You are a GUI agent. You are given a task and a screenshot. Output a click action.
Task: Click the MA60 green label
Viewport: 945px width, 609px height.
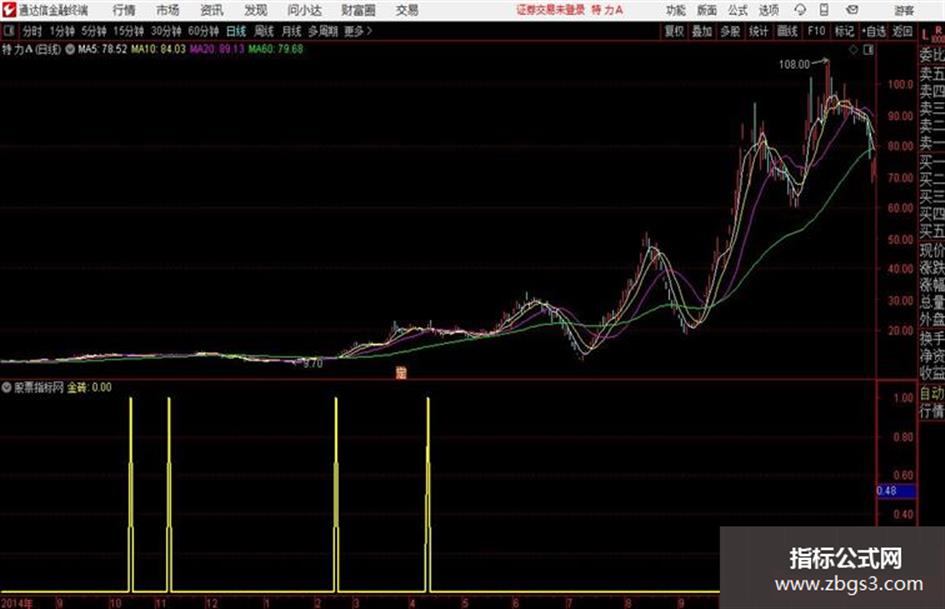[x=275, y=49]
